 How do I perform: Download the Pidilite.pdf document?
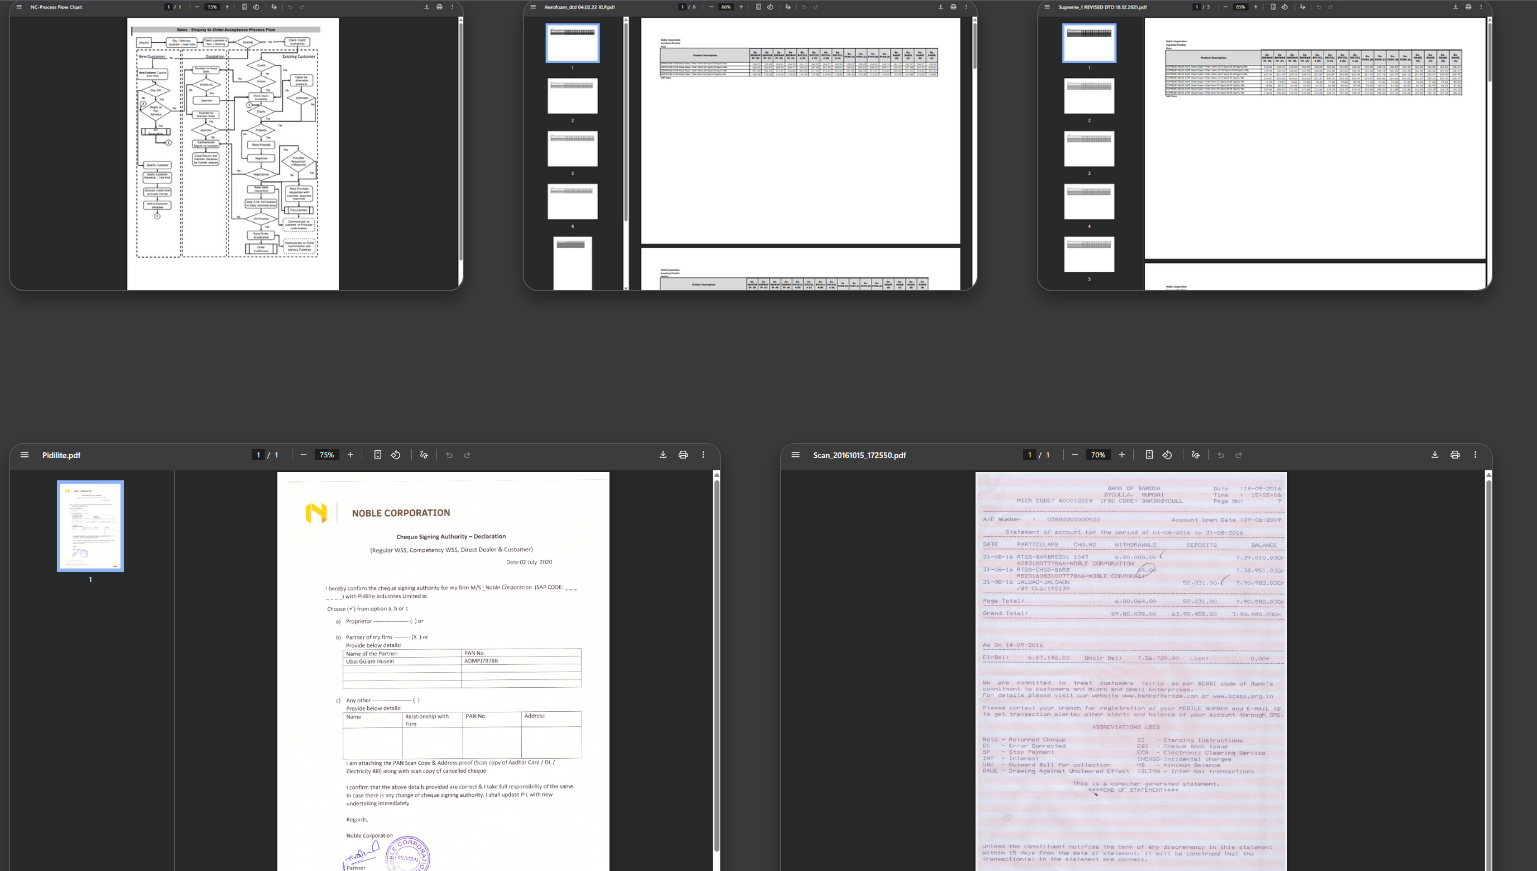pos(662,455)
